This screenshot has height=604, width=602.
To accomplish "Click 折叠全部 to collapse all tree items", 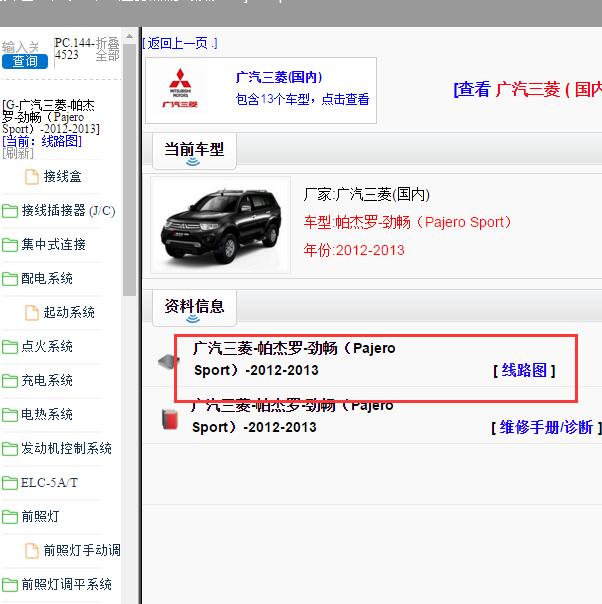I will [107, 49].
